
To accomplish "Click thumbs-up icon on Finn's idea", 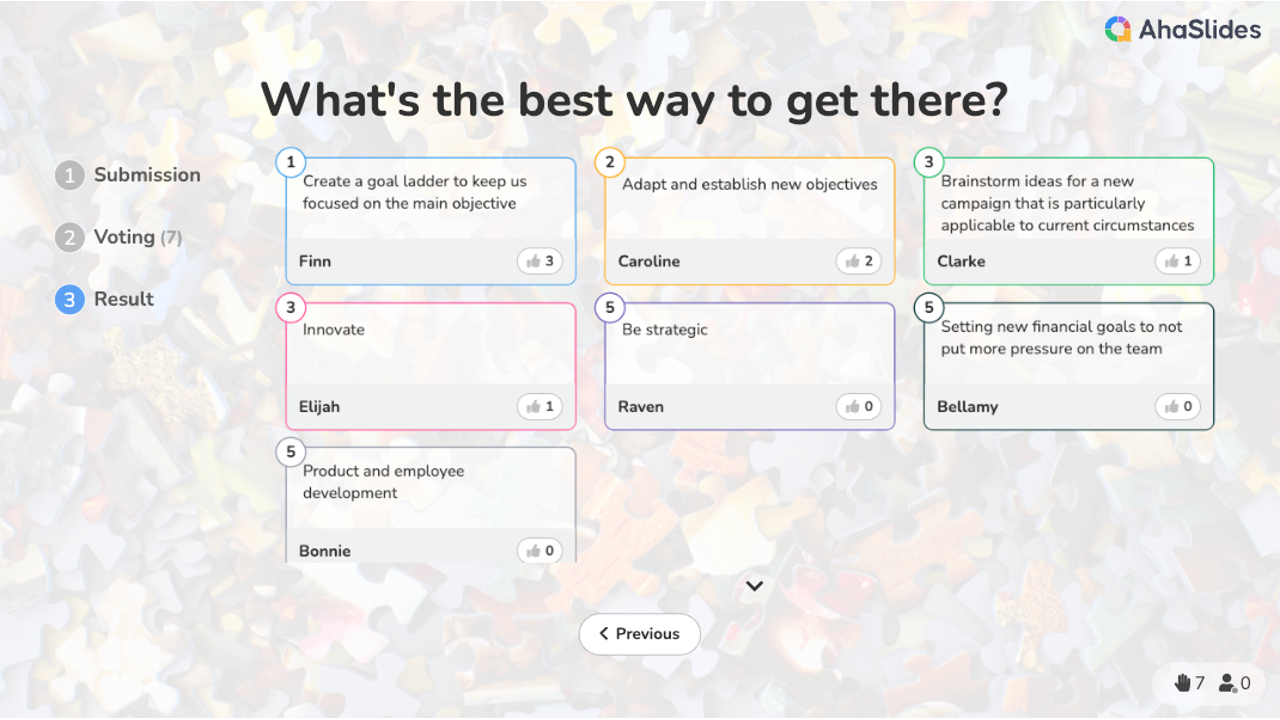I will 533,262.
